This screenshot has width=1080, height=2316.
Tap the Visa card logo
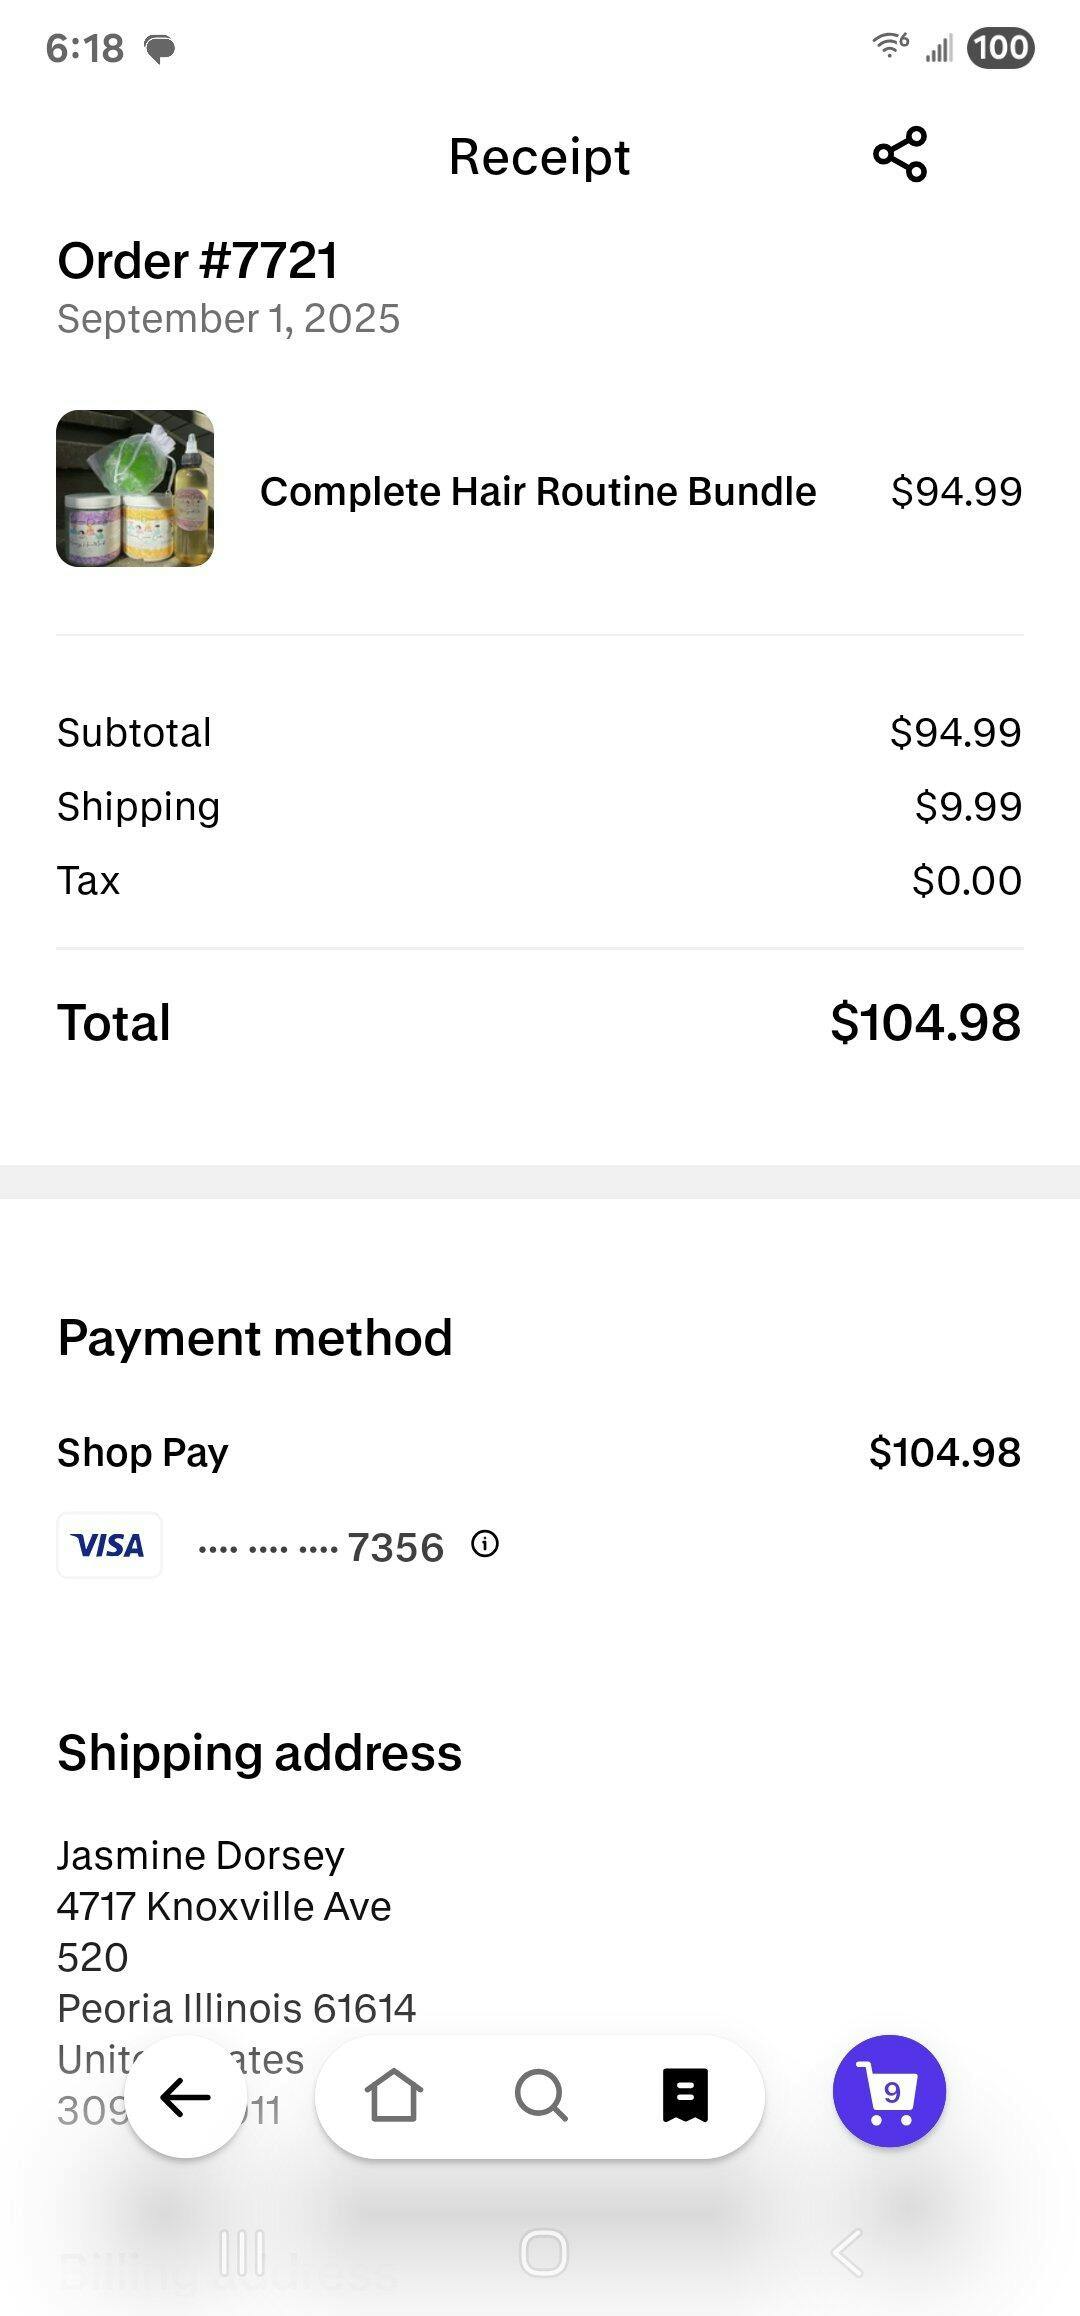109,1546
